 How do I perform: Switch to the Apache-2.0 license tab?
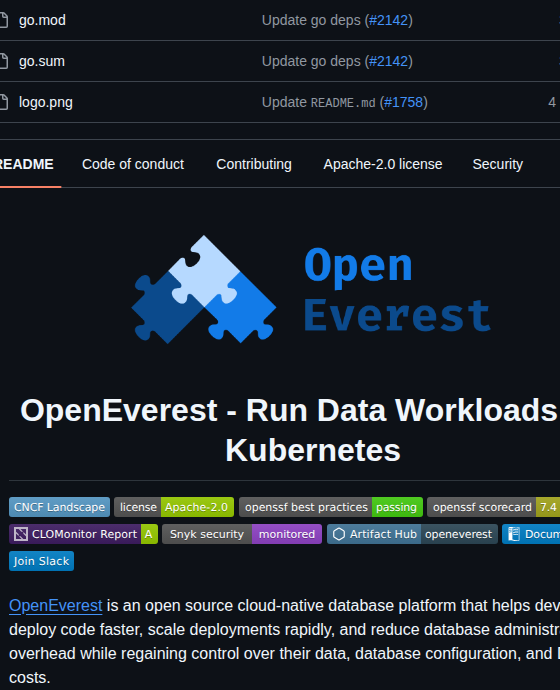[383, 164]
